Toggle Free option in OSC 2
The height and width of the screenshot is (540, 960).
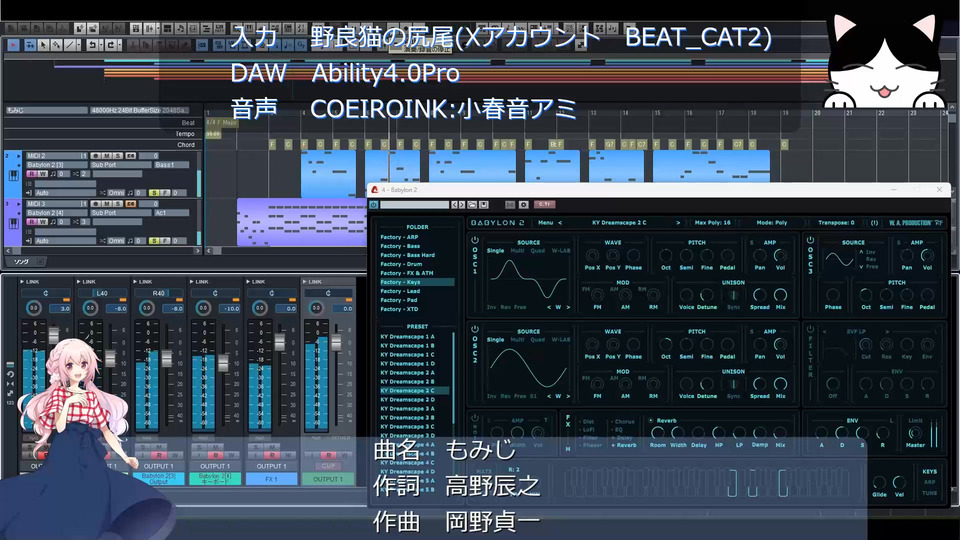[520, 396]
